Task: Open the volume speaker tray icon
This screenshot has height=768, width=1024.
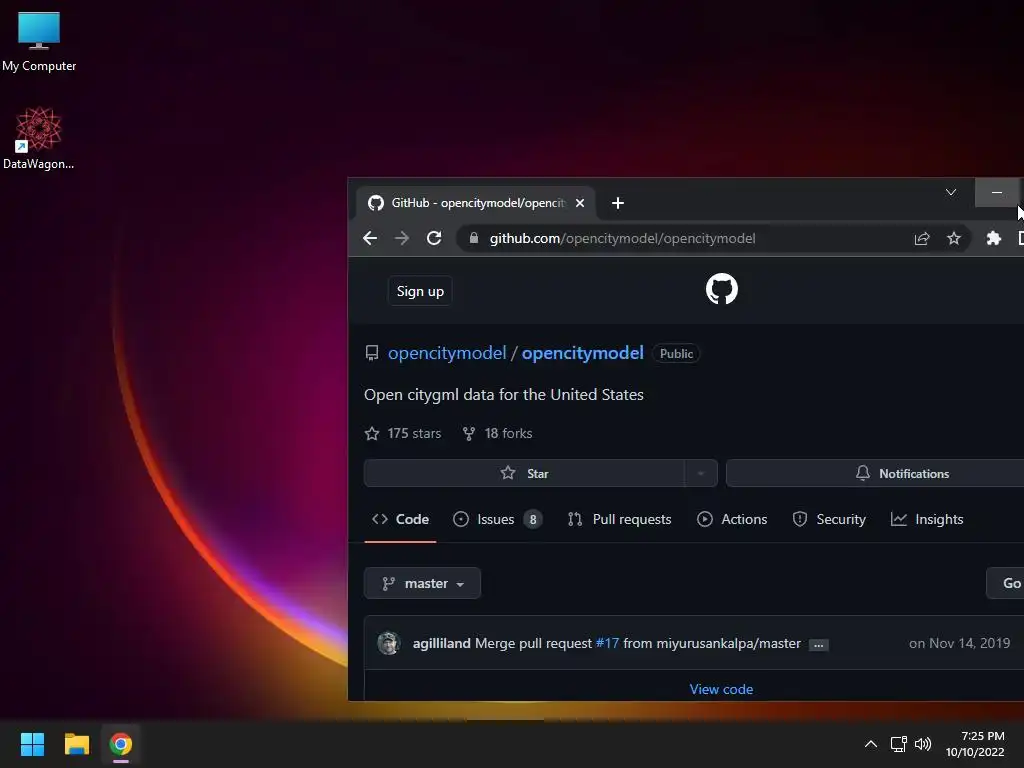Action: (x=923, y=744)
